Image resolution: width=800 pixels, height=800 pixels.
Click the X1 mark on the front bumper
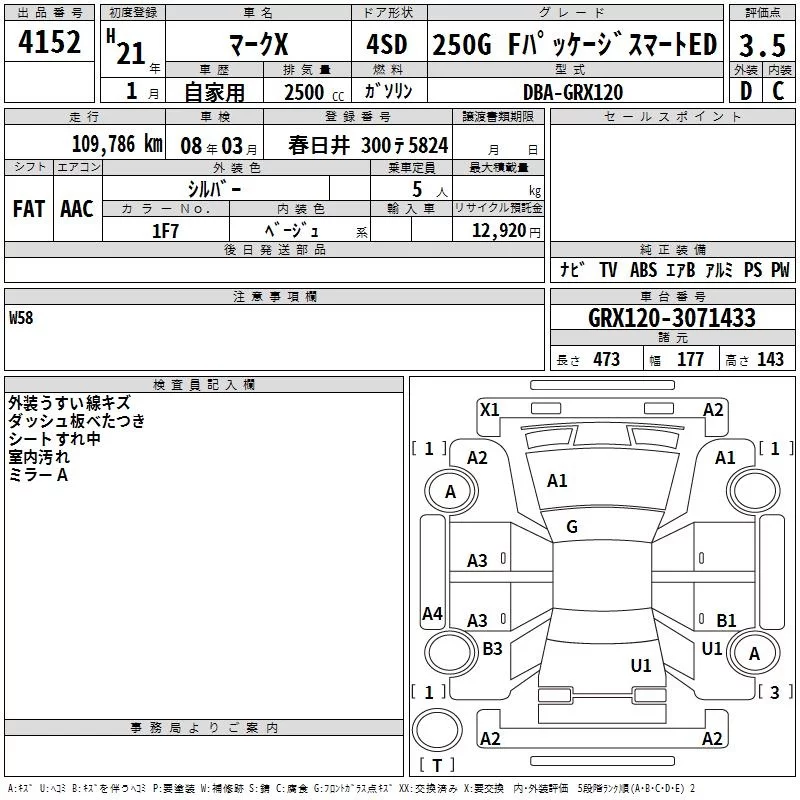point(490,410)
